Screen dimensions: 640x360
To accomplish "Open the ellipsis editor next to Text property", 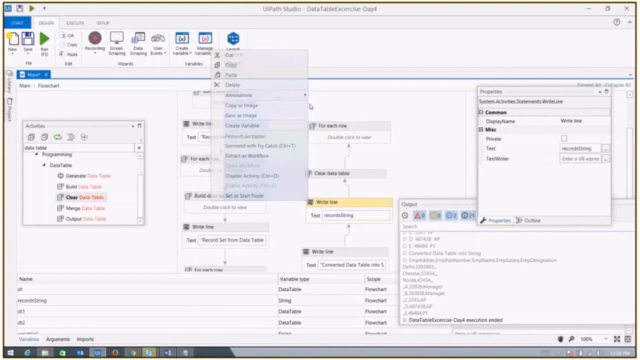I will pos(606,149).
